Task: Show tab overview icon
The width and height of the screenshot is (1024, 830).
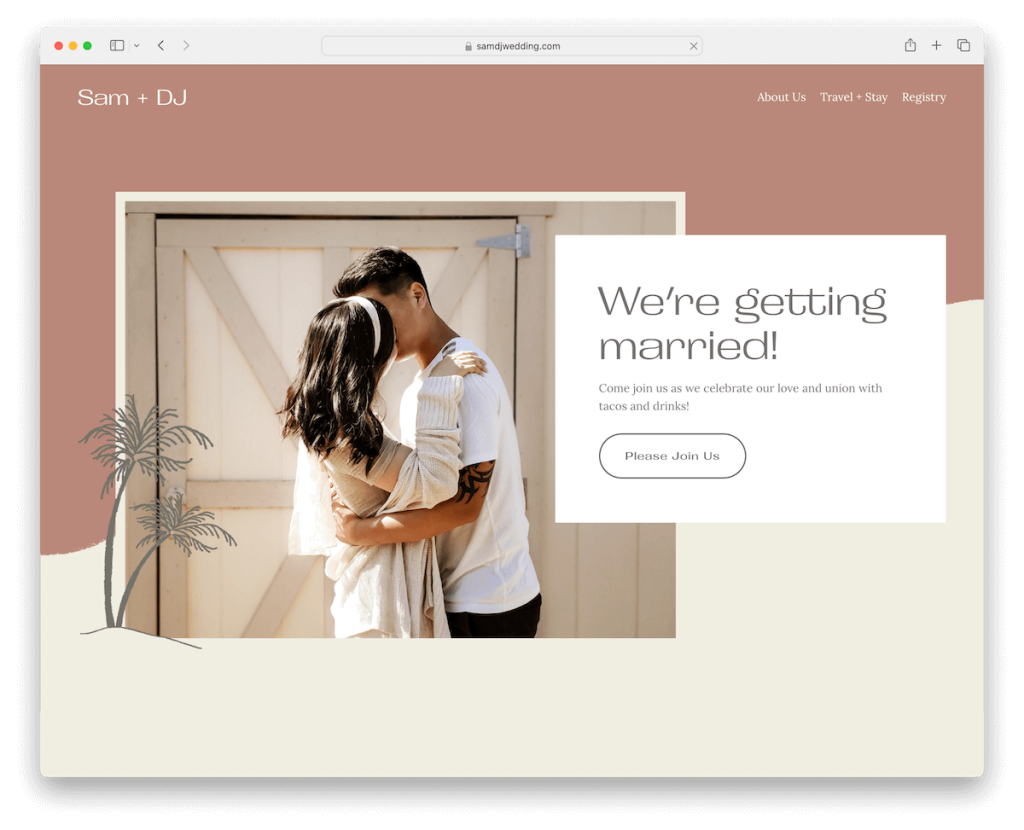Action: click(963, 46)
